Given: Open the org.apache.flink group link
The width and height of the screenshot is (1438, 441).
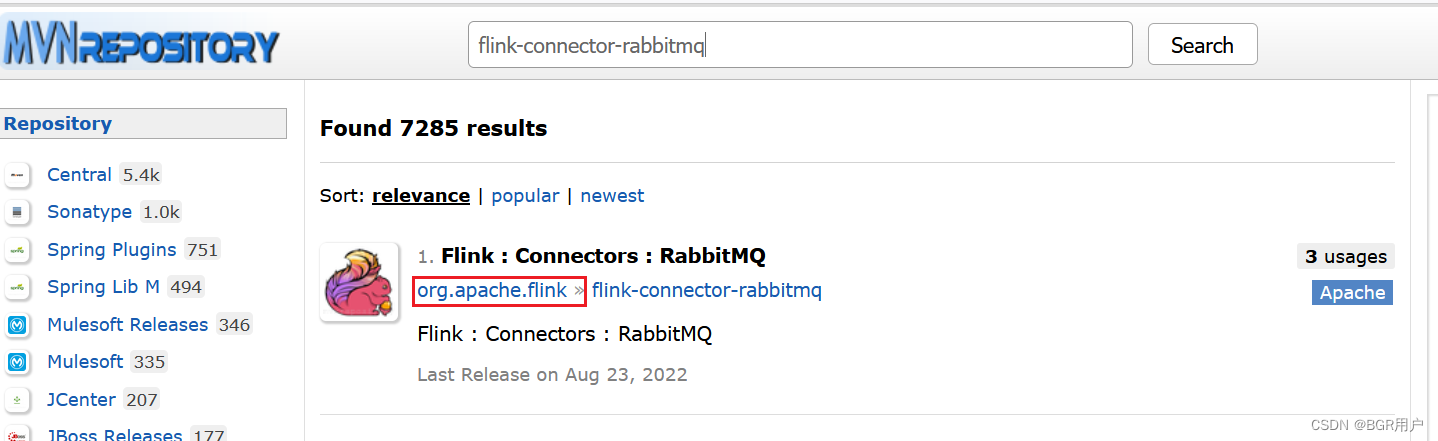Looking at the screenshot, I should tap(492, 291).
